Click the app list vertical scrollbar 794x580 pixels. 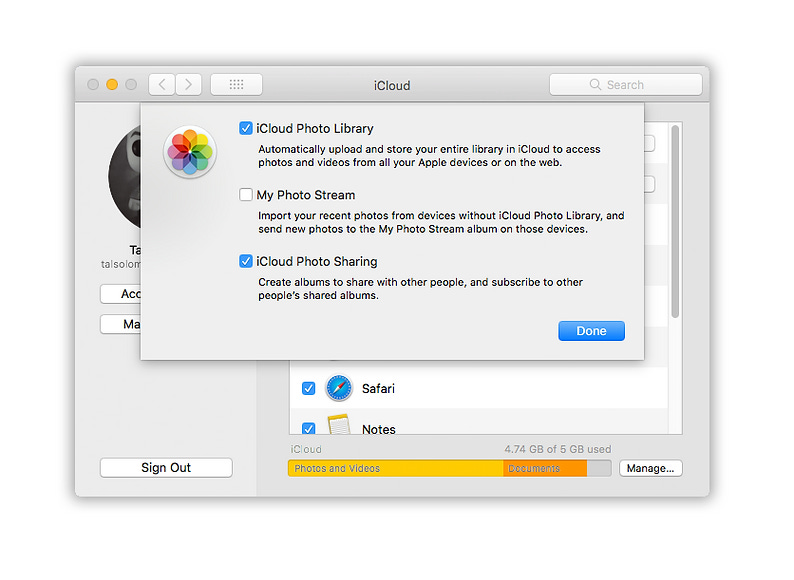(x=675, y=222)
